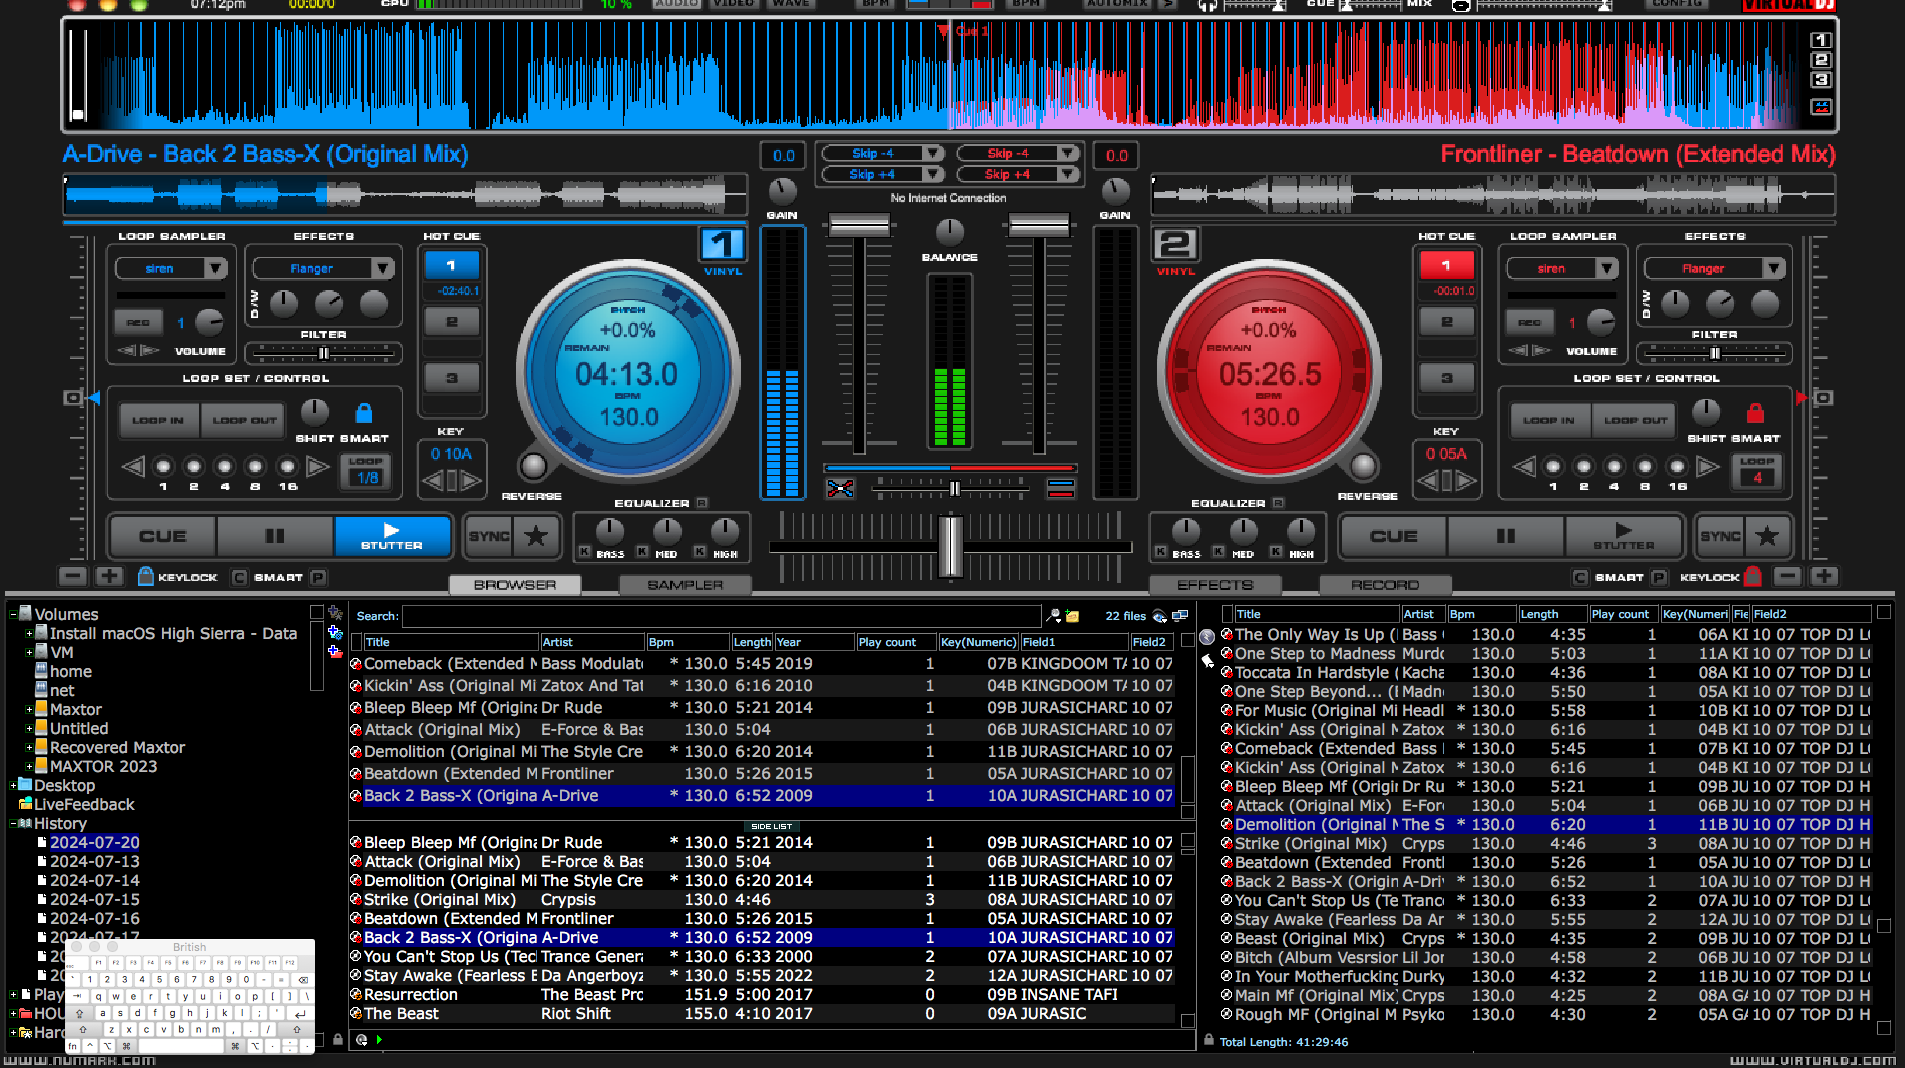Click deck 2 red loop lock icon

(1755, 413)
